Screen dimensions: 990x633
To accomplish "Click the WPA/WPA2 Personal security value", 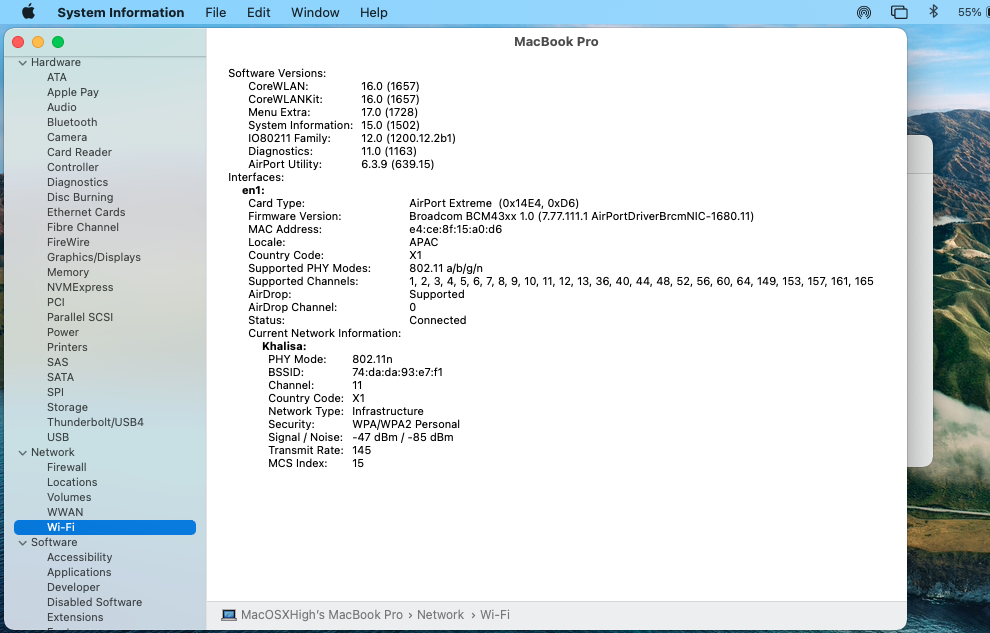I will pyautogui.click(x=406, y=425).
